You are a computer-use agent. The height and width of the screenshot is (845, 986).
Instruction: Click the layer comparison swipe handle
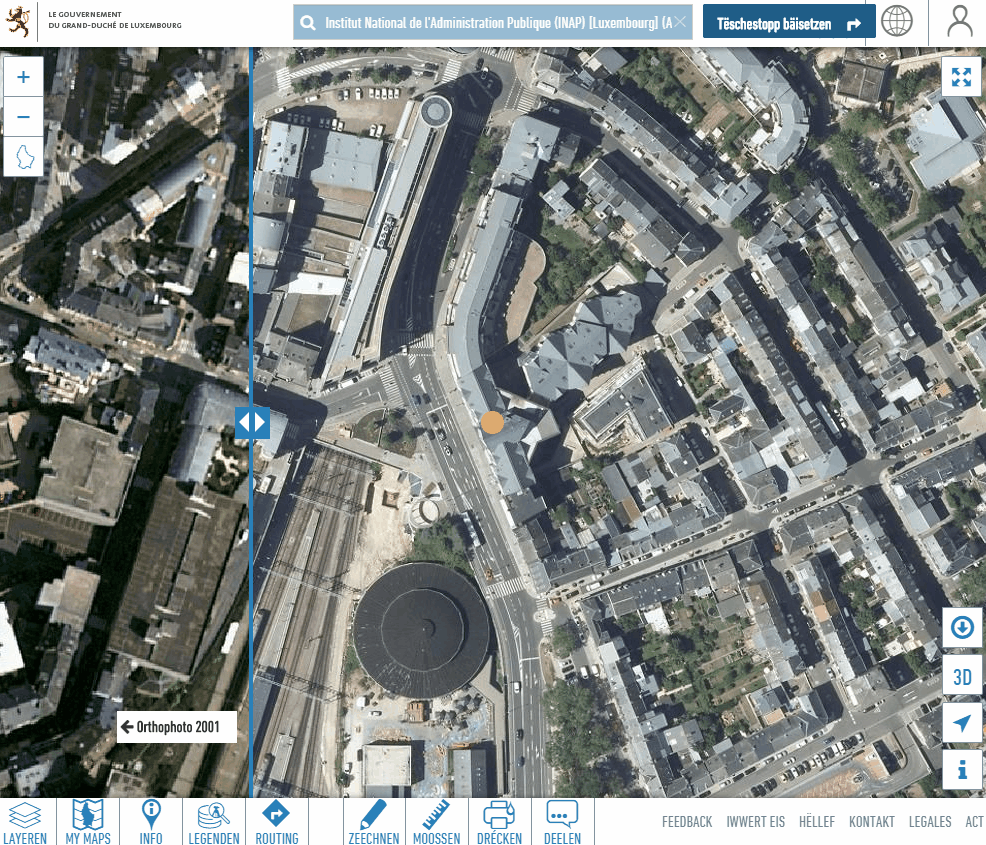(251, 422)
